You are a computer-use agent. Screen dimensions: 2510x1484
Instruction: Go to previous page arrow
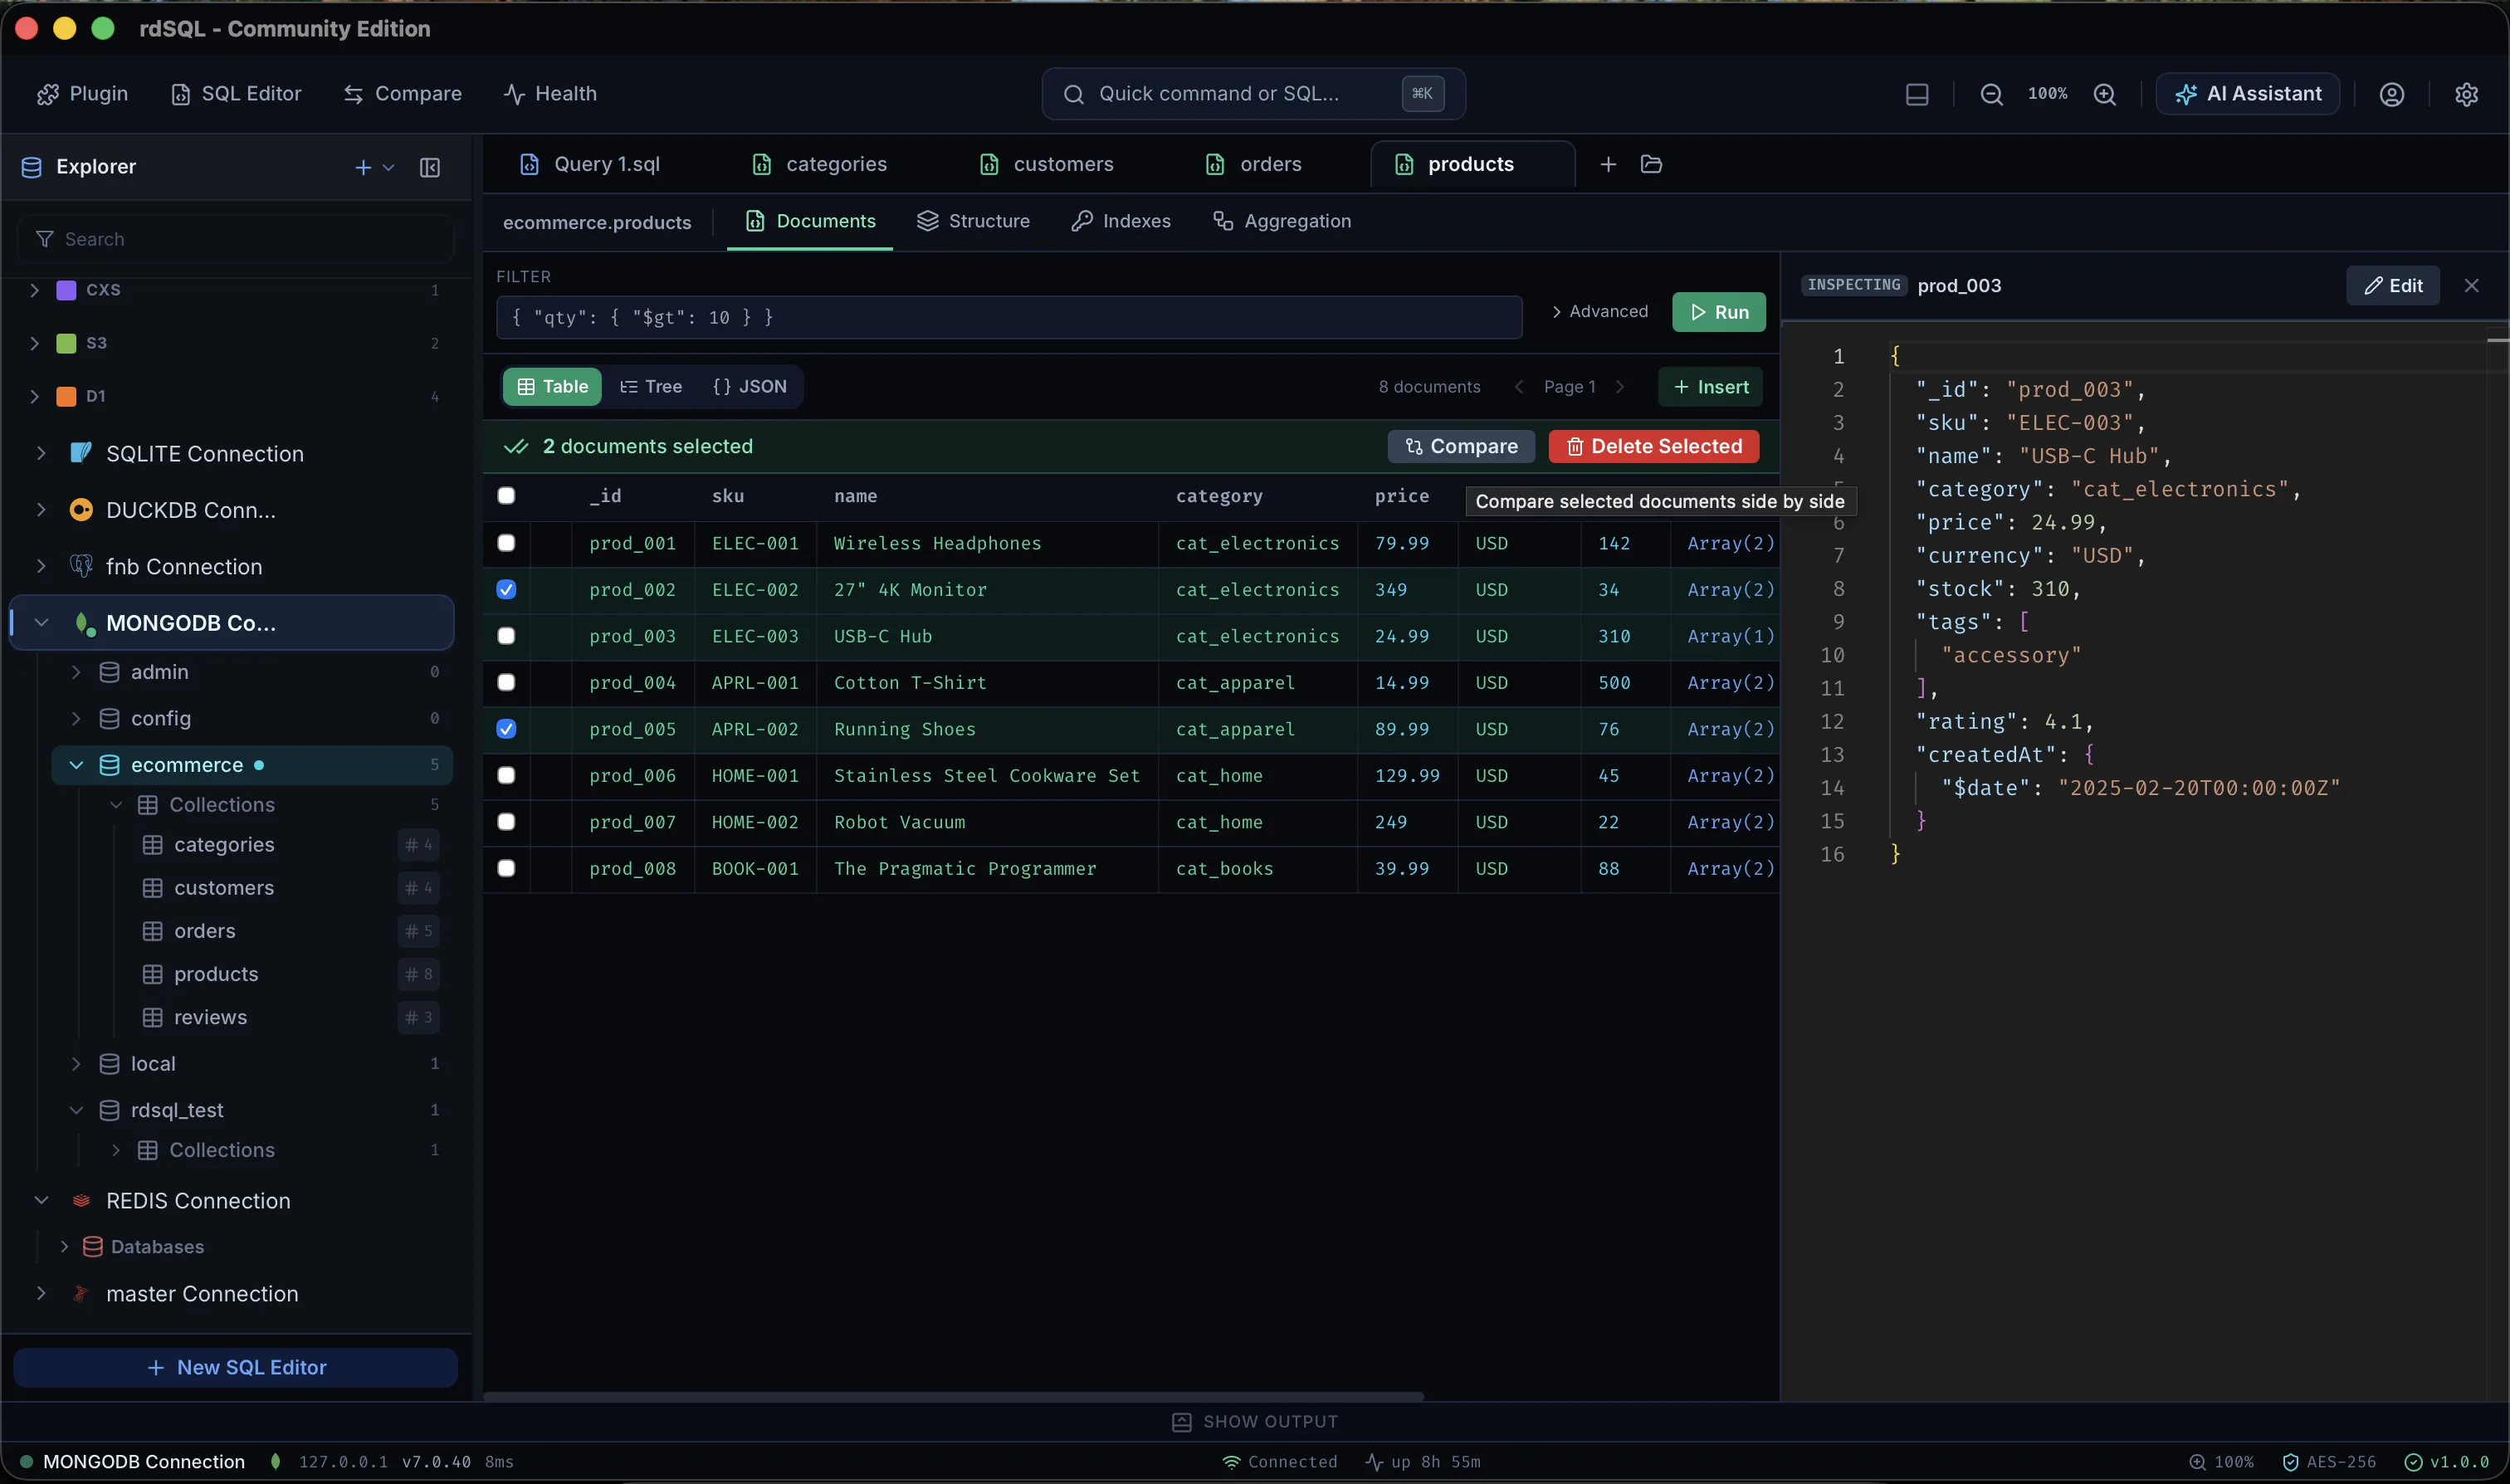coord(1519,387)
